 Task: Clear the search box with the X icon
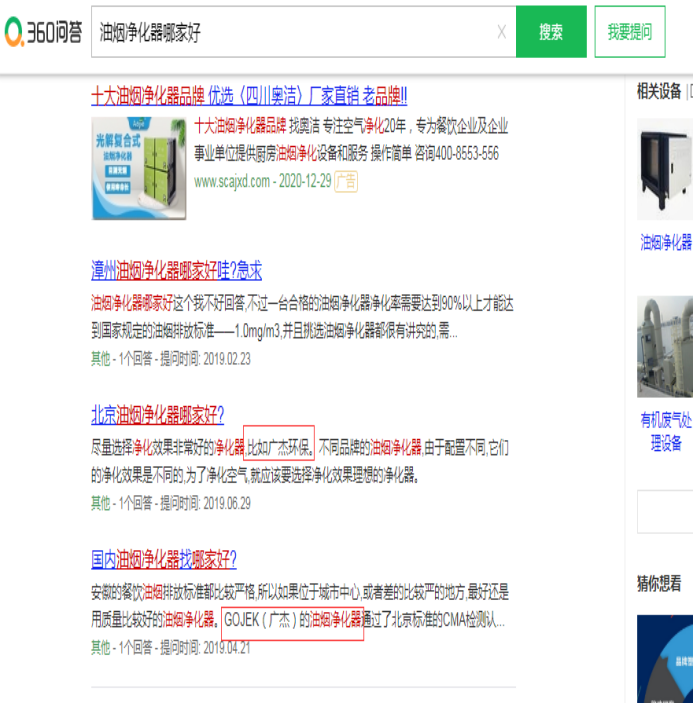click(x=502, y=32)
